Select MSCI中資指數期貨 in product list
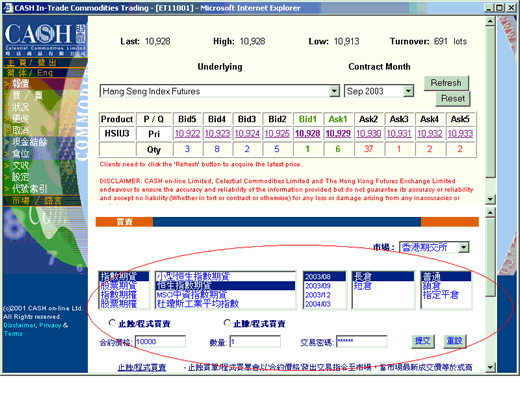Screen dimensions: 520x406 point(226,295)
